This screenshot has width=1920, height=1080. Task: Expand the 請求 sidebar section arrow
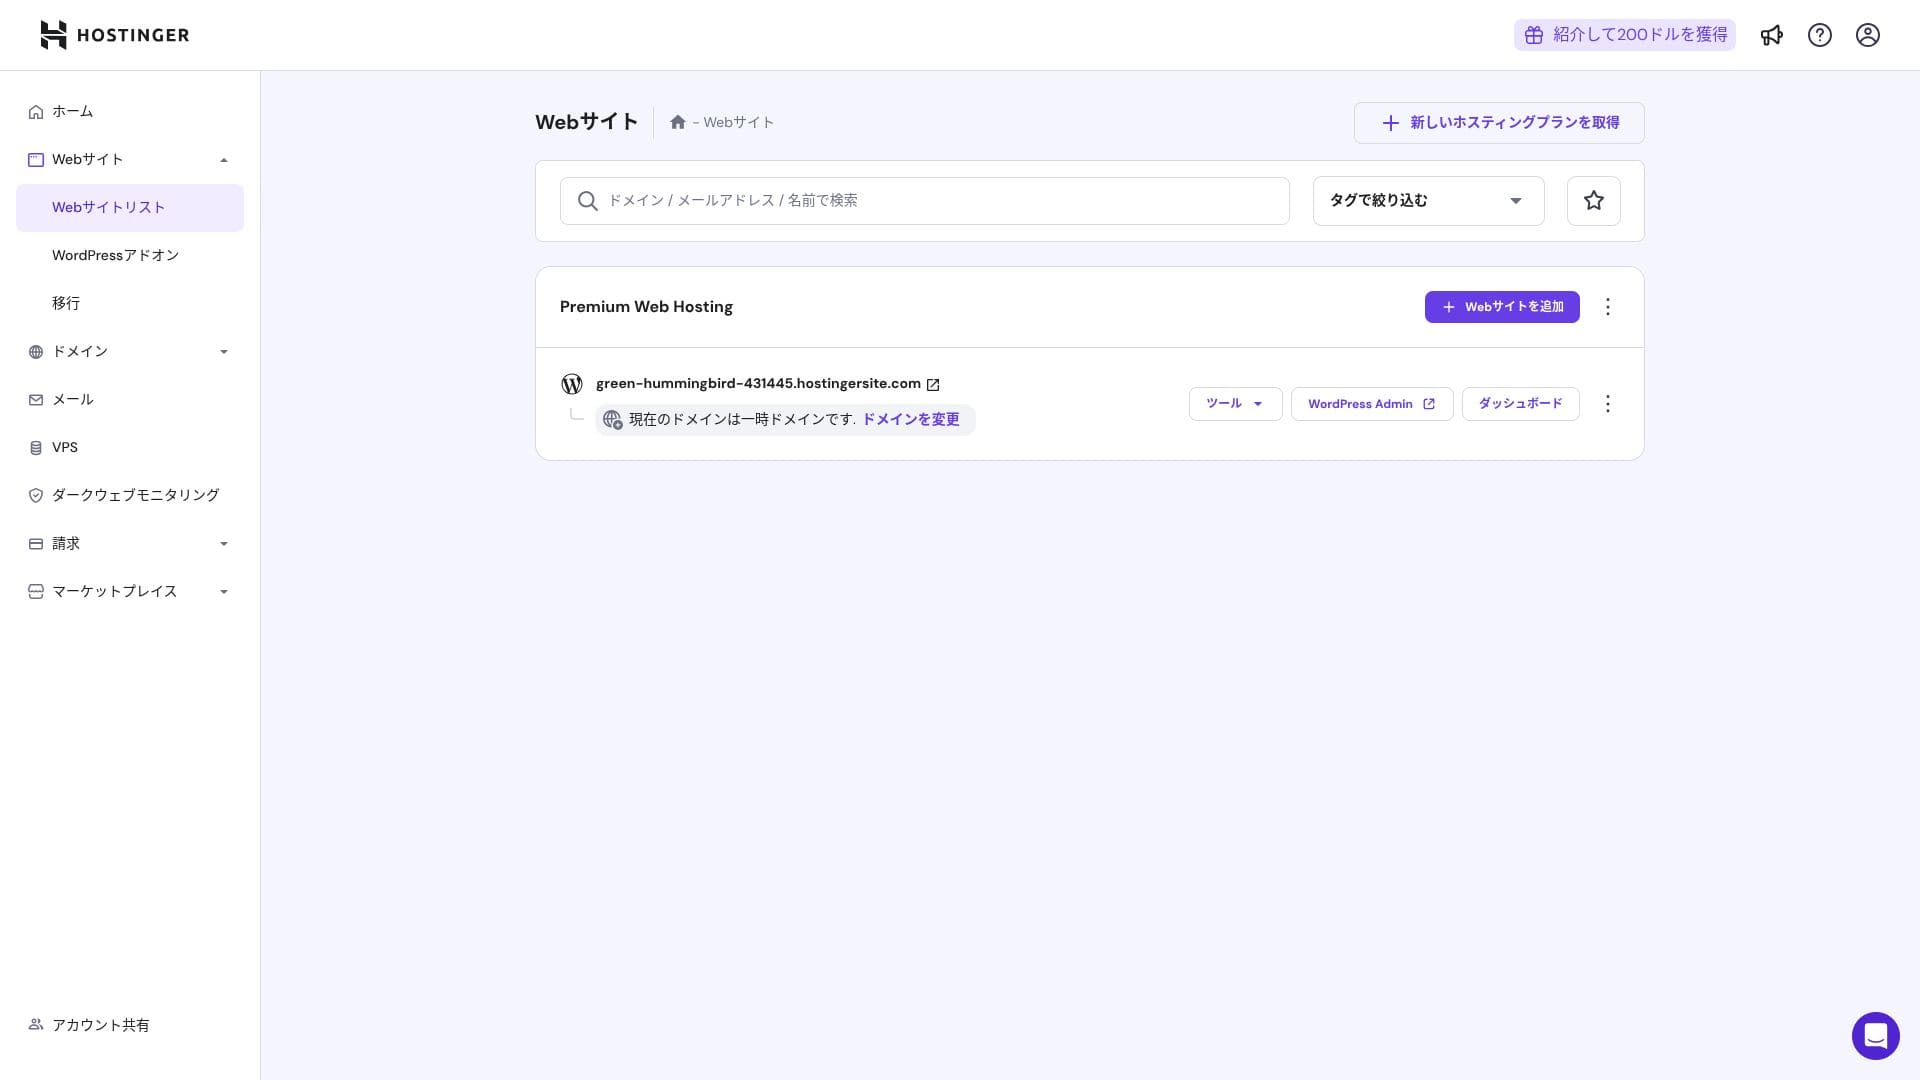point(224,544)
